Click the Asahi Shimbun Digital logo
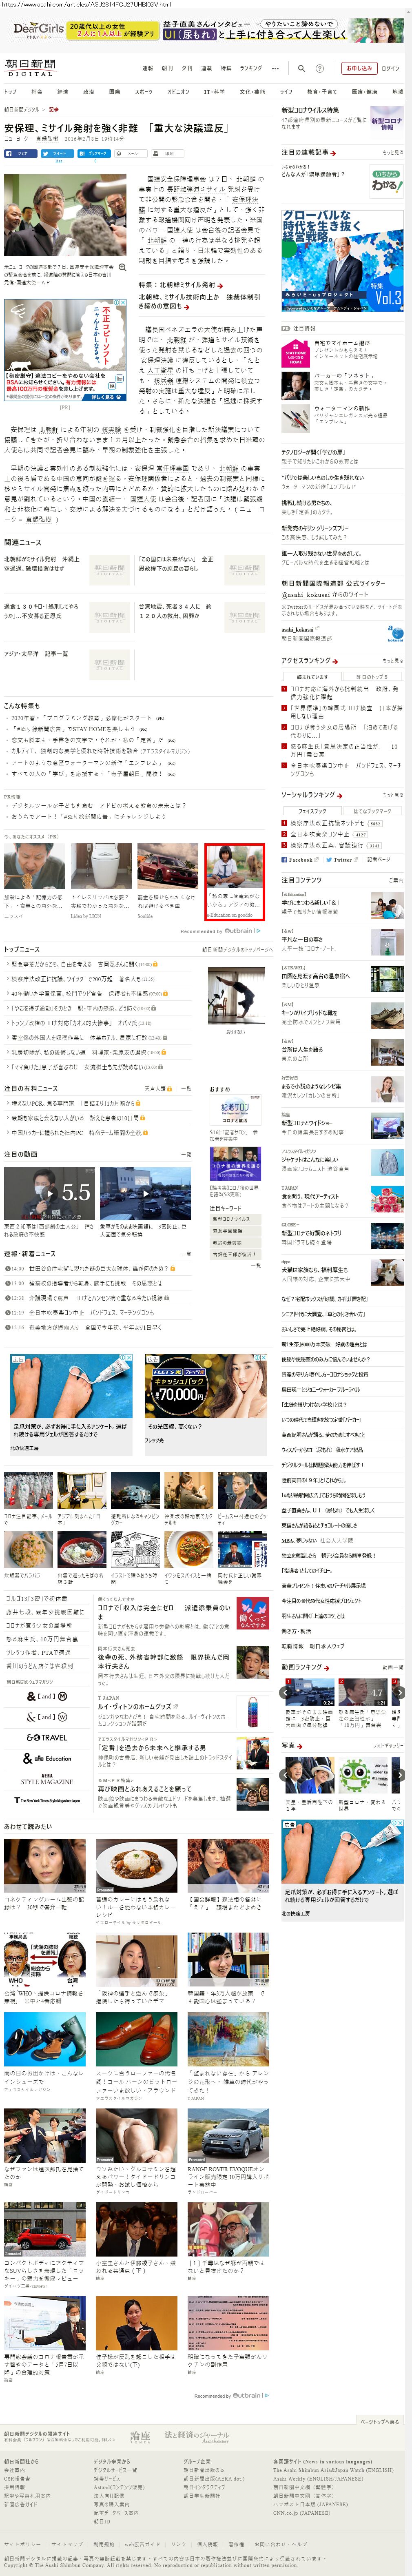 [30, 67]
